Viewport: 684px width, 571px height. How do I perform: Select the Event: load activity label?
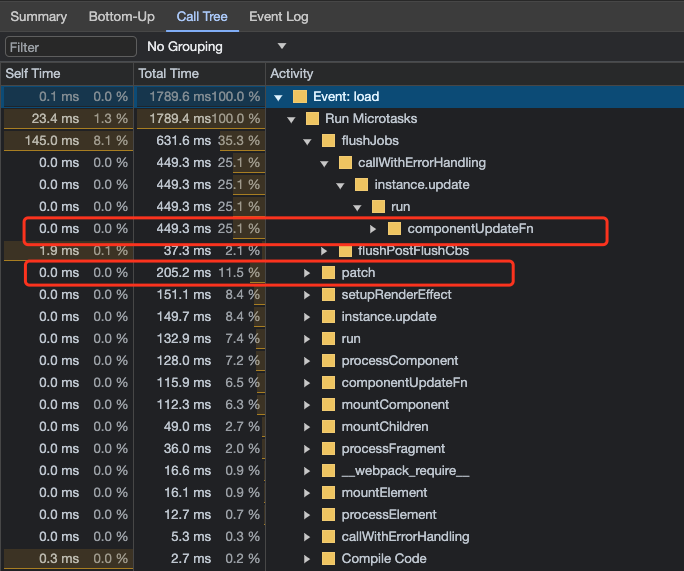[346, 96]
